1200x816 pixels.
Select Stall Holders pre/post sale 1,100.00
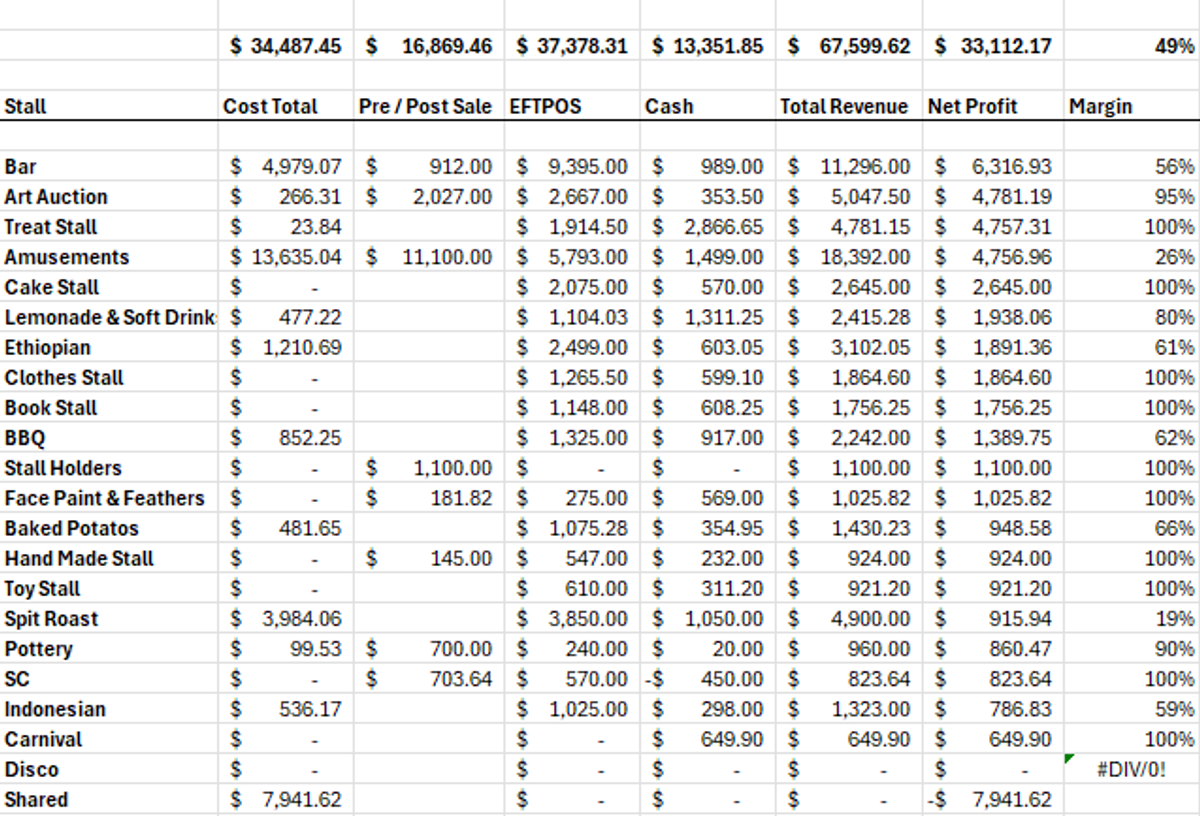click(430, 468)
